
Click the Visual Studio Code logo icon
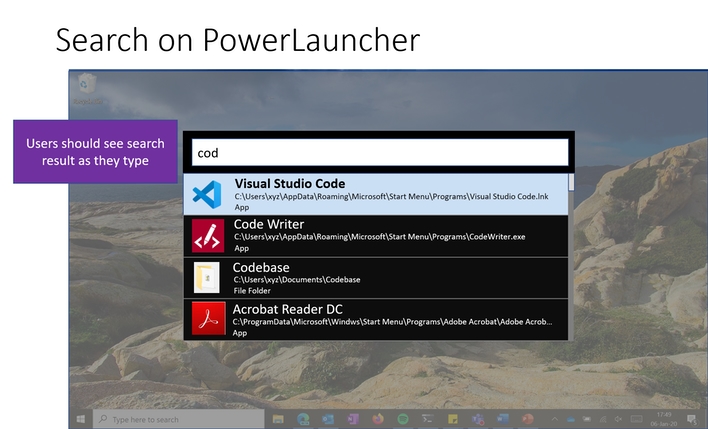pos(207,195)
